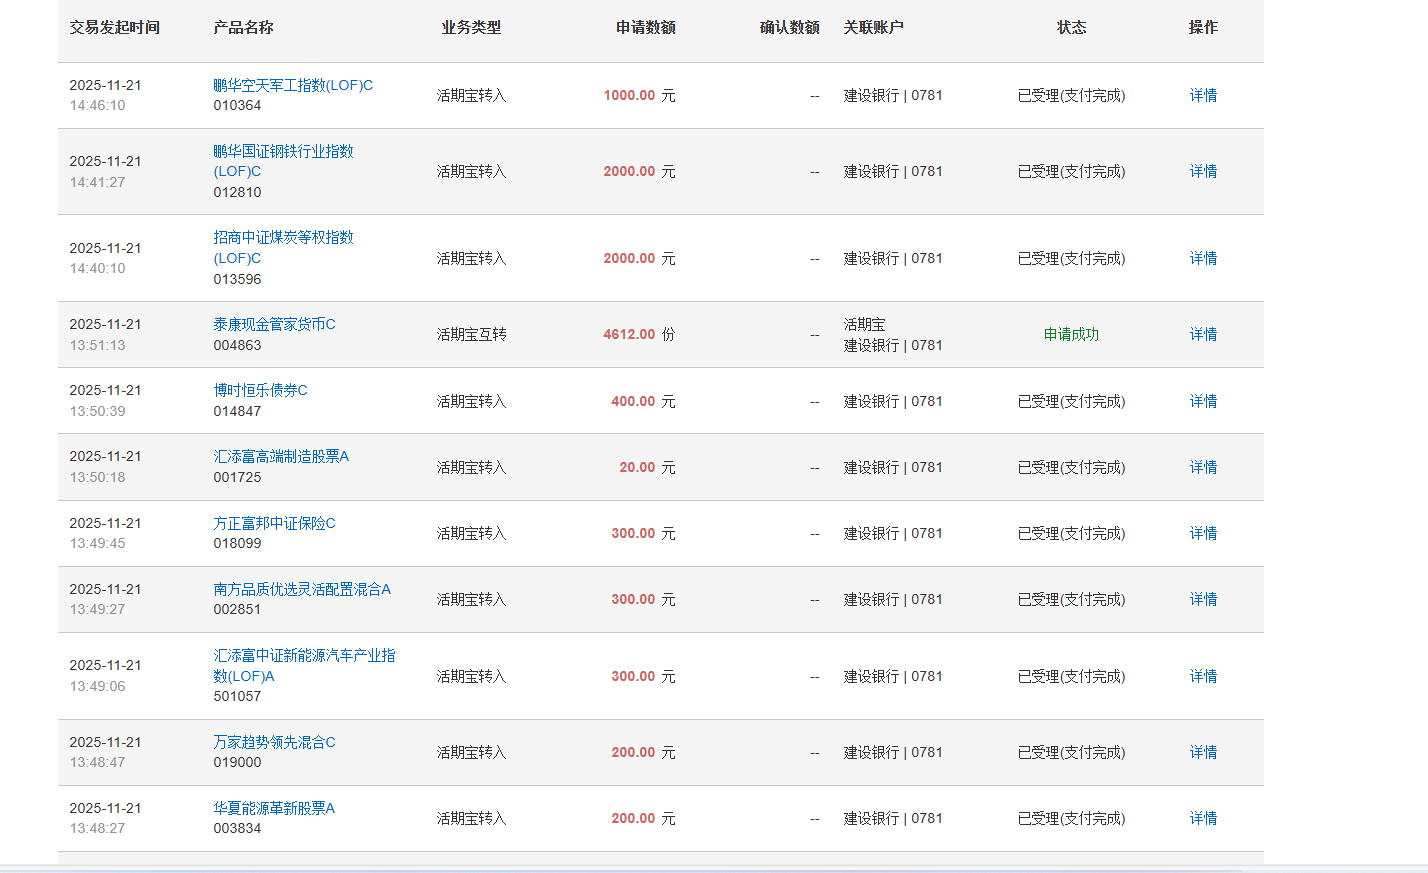
Task: Select the 20.00 元 amount cell
Action: pyautogui.click(x=647, y=467)
